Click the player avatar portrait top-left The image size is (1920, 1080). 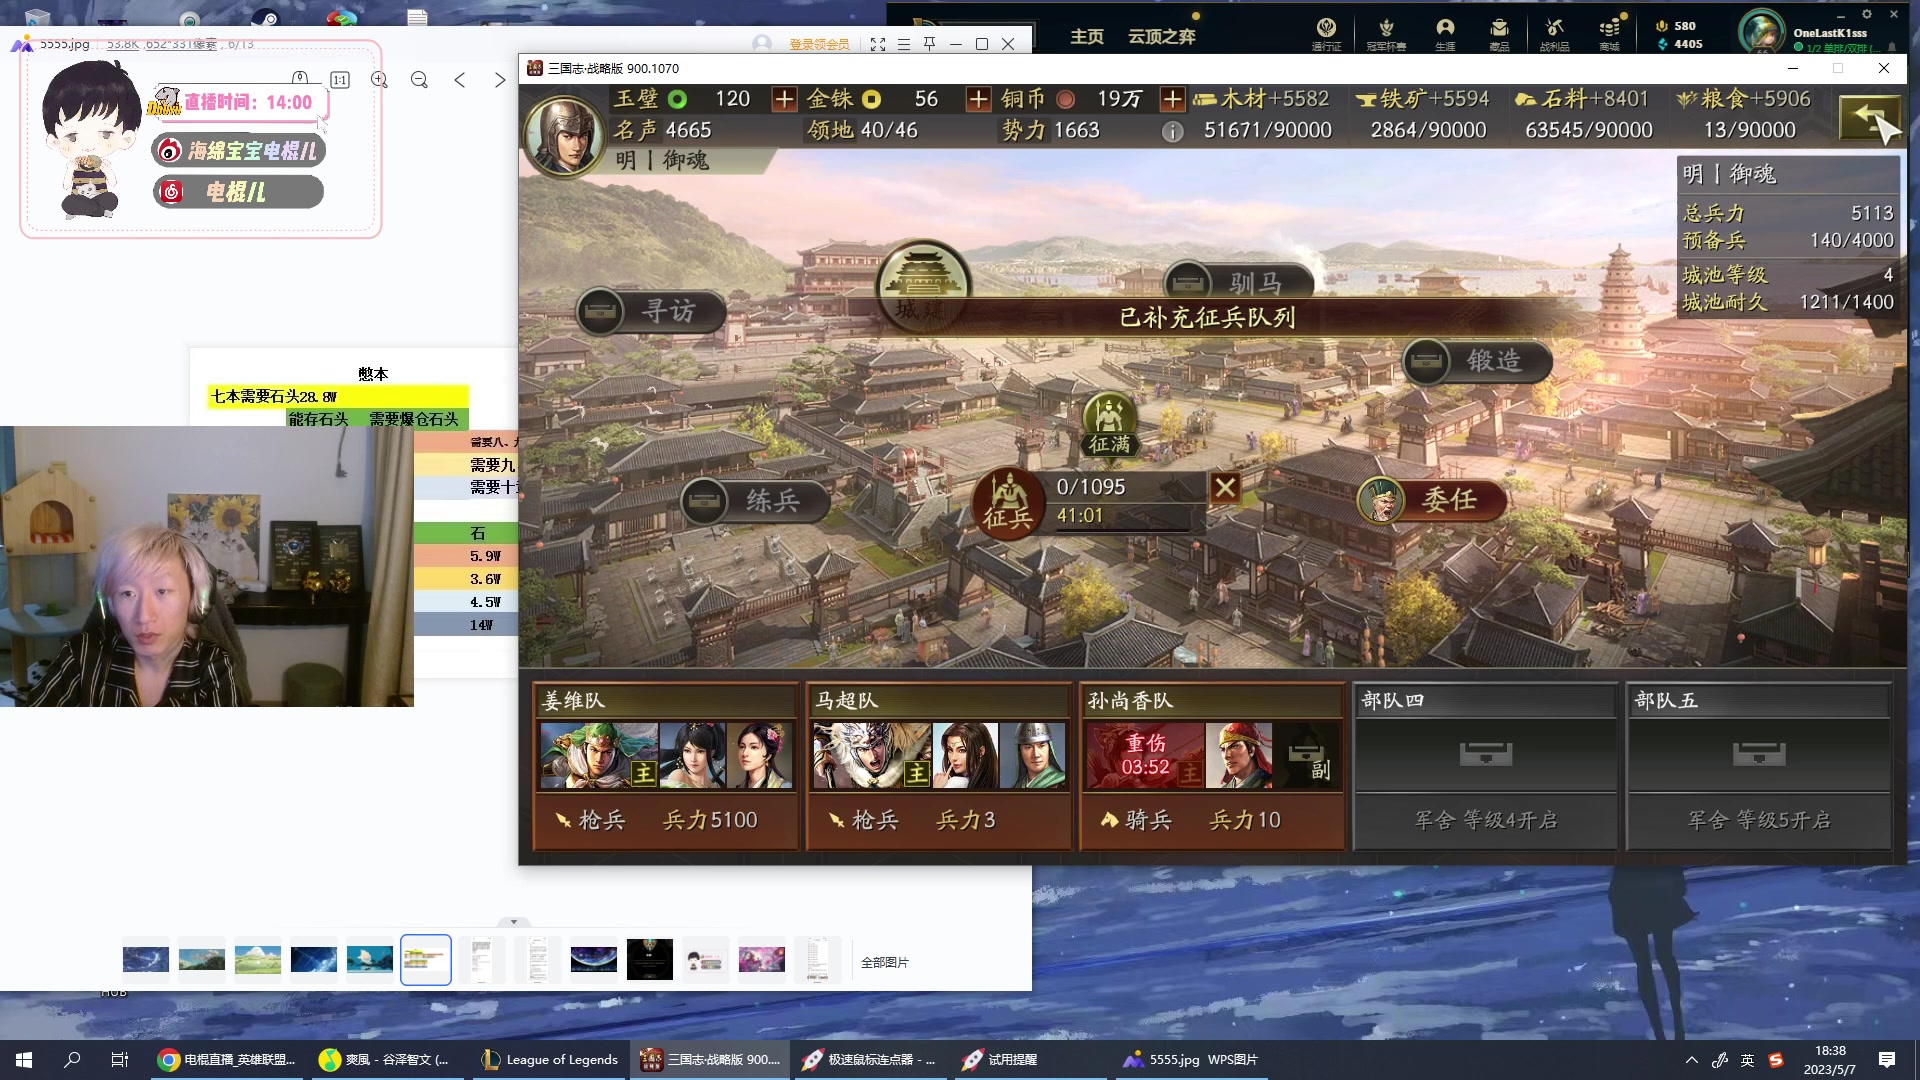[563, 135]
